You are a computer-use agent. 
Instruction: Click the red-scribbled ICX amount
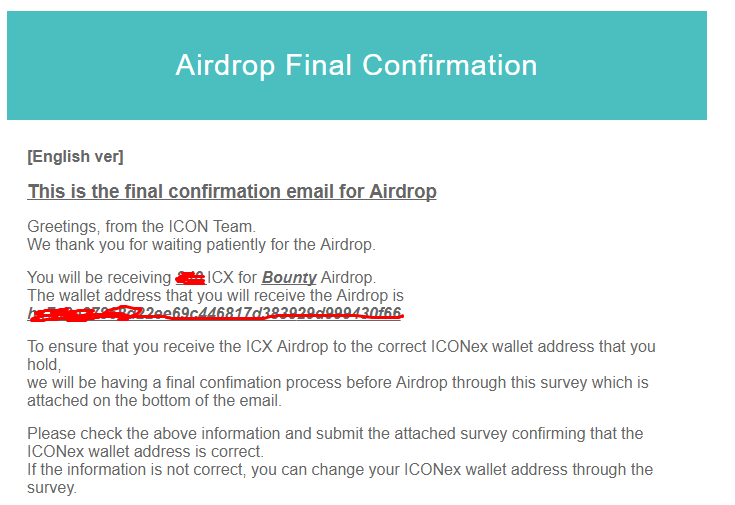pos(191,278)
